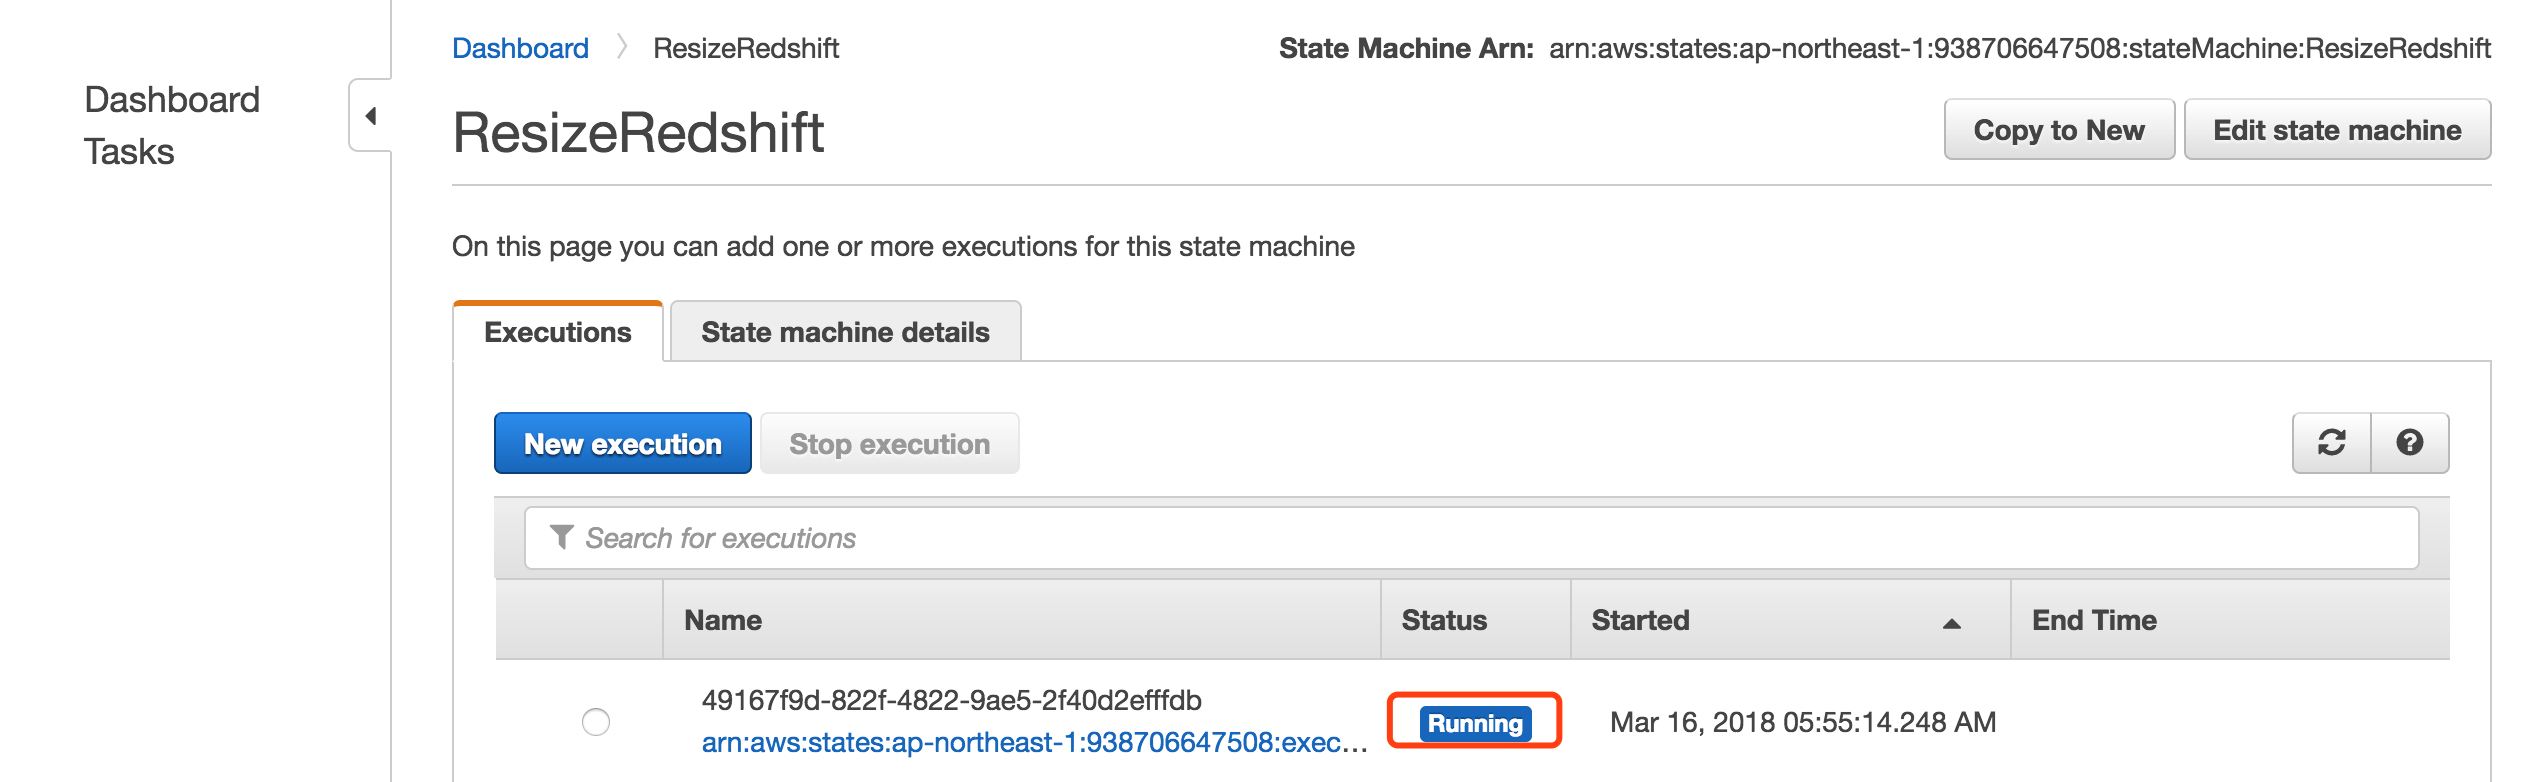
Task: Click Copy to New button
Action: click(x=2059, y=129)
